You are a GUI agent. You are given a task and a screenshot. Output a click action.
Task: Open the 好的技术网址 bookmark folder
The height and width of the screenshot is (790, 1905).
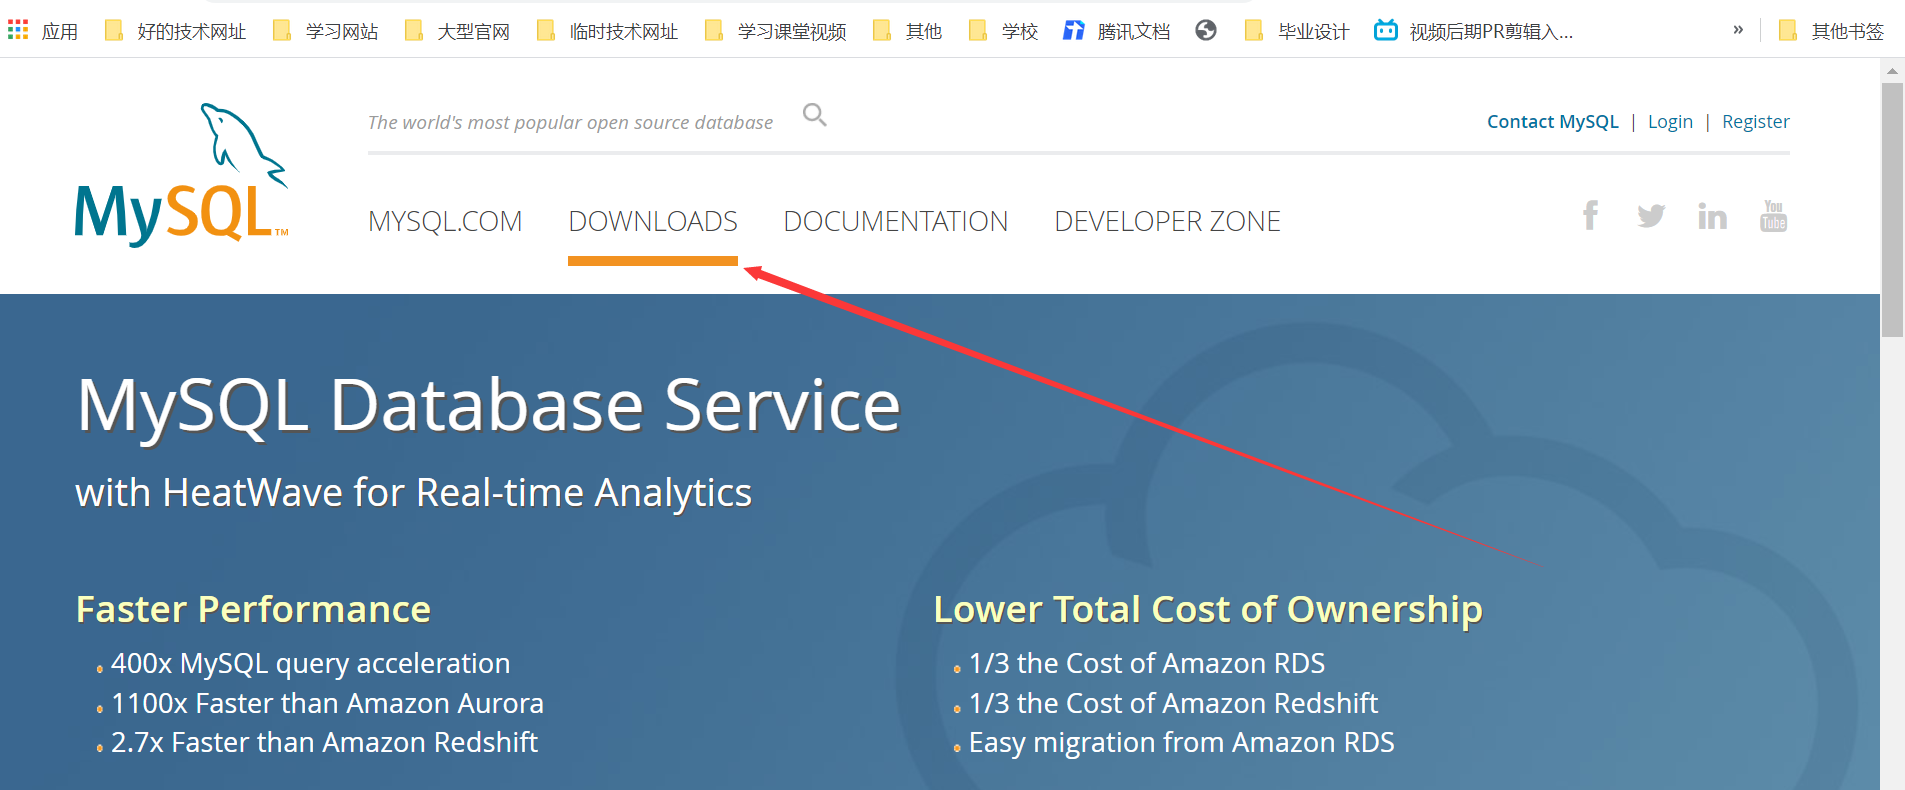point(176,31)
